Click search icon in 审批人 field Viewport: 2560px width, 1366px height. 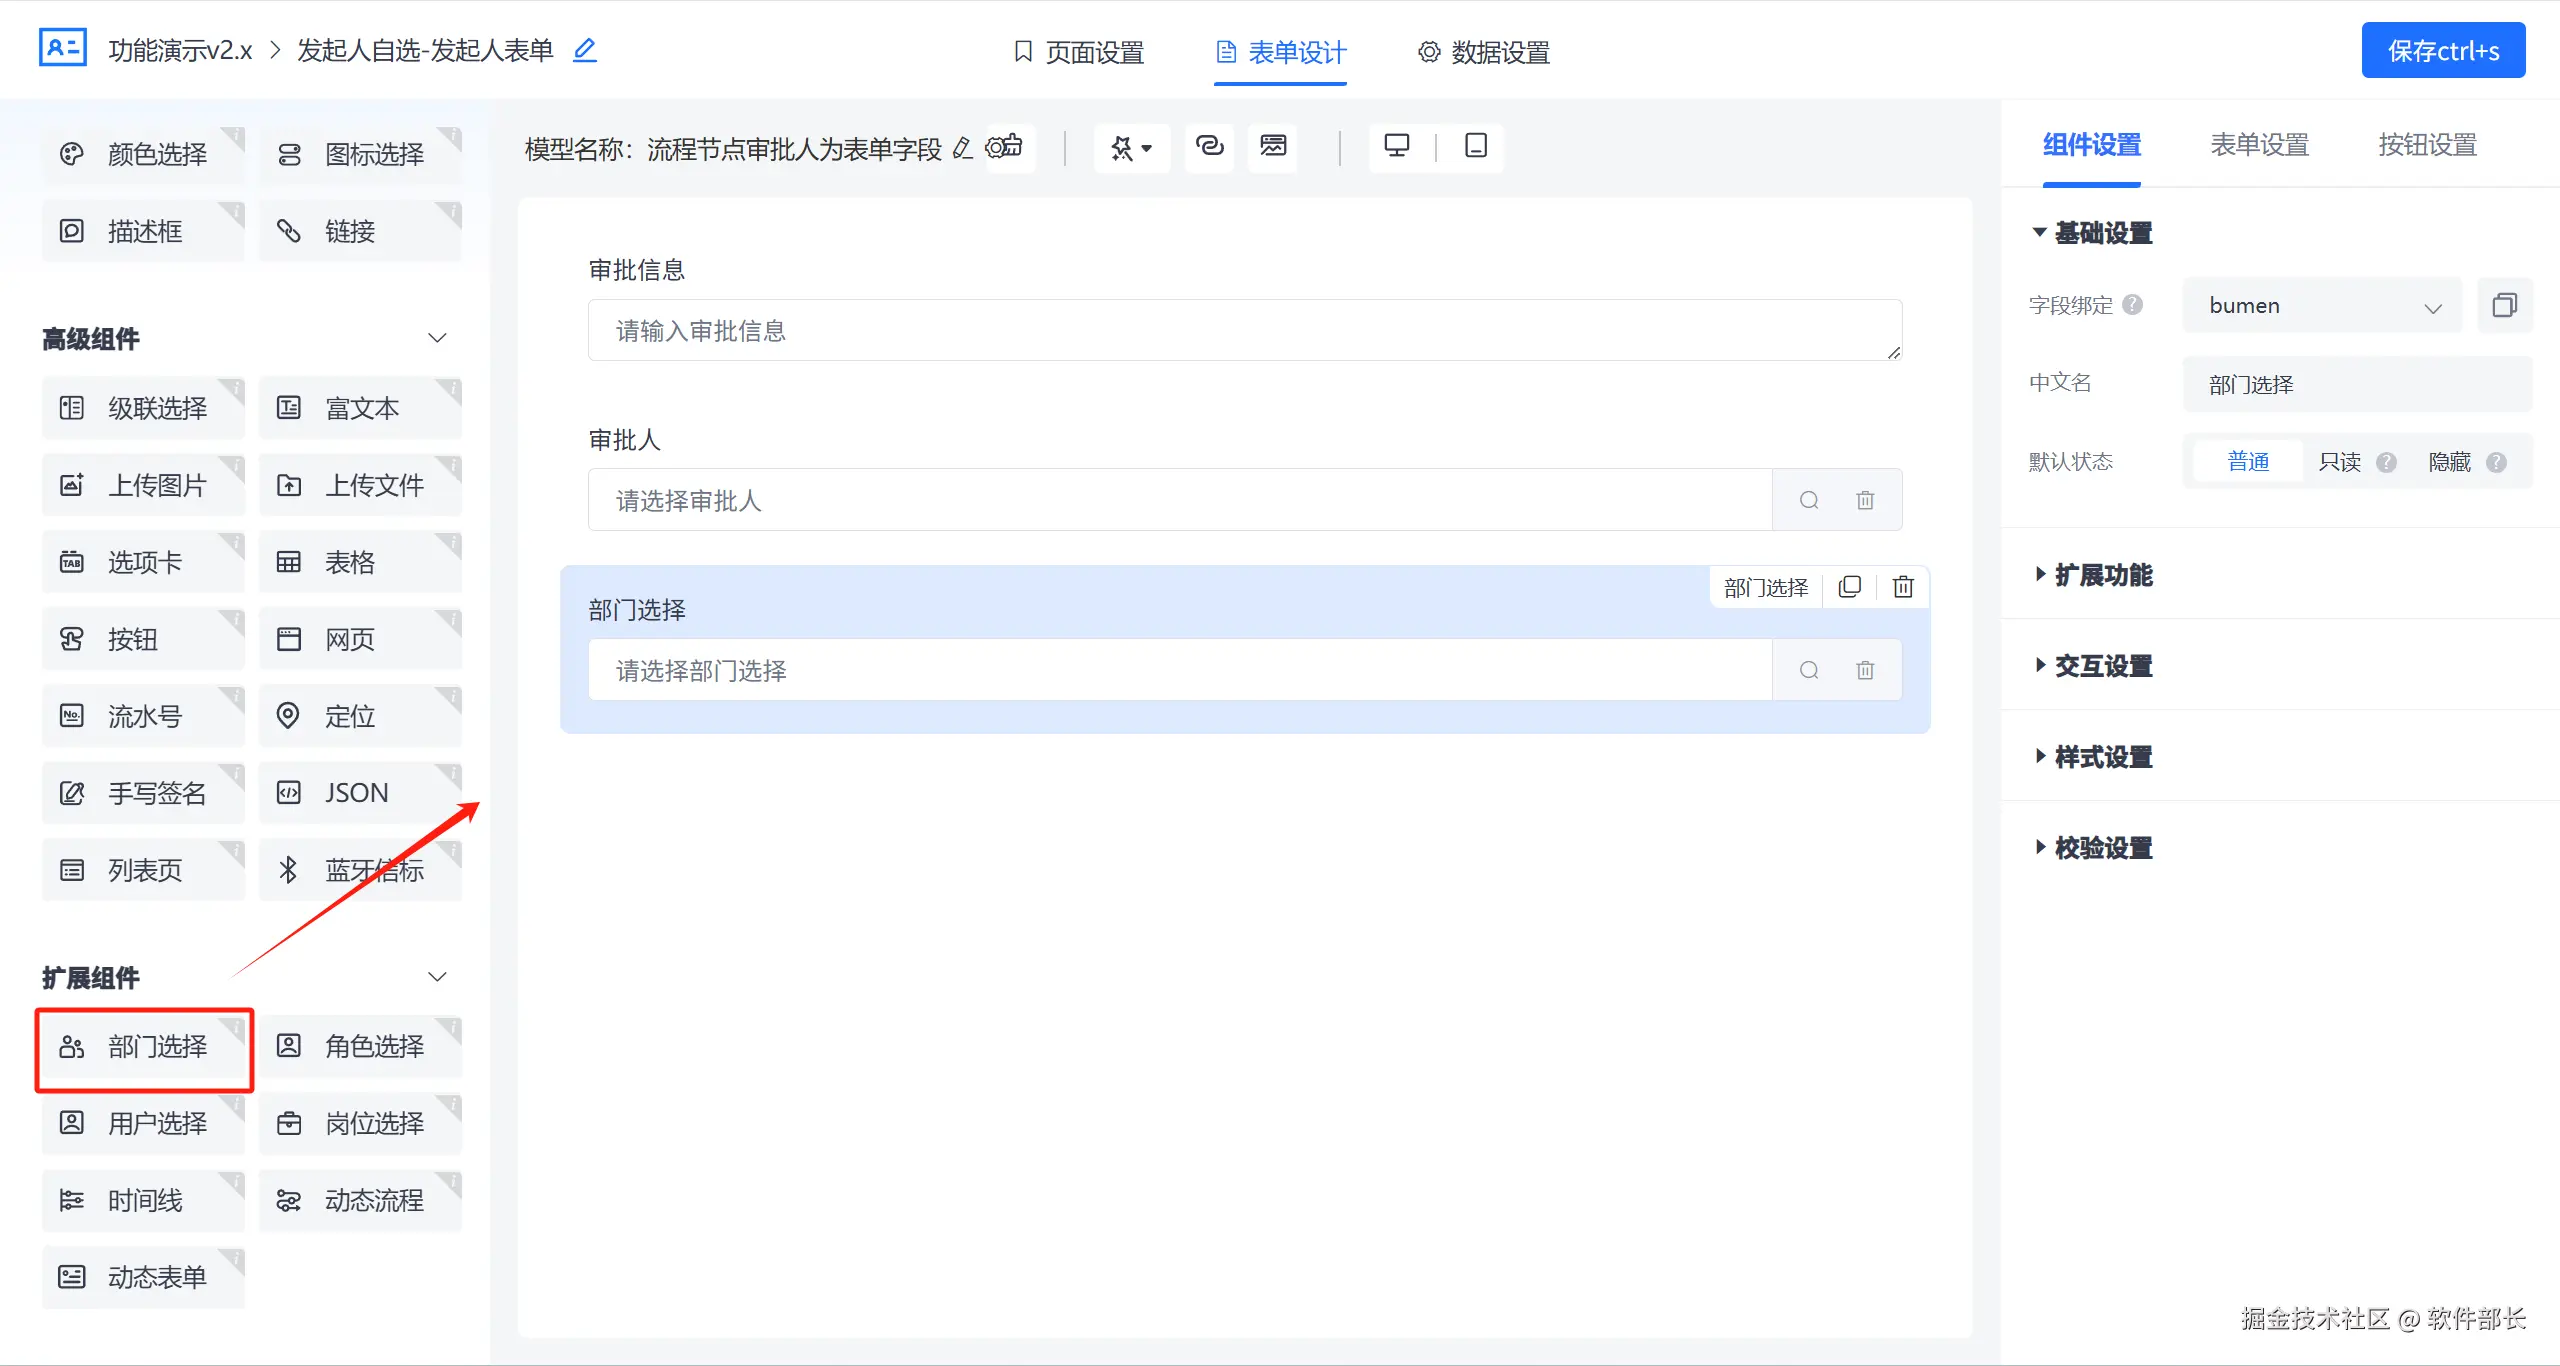click(1809, 500)
